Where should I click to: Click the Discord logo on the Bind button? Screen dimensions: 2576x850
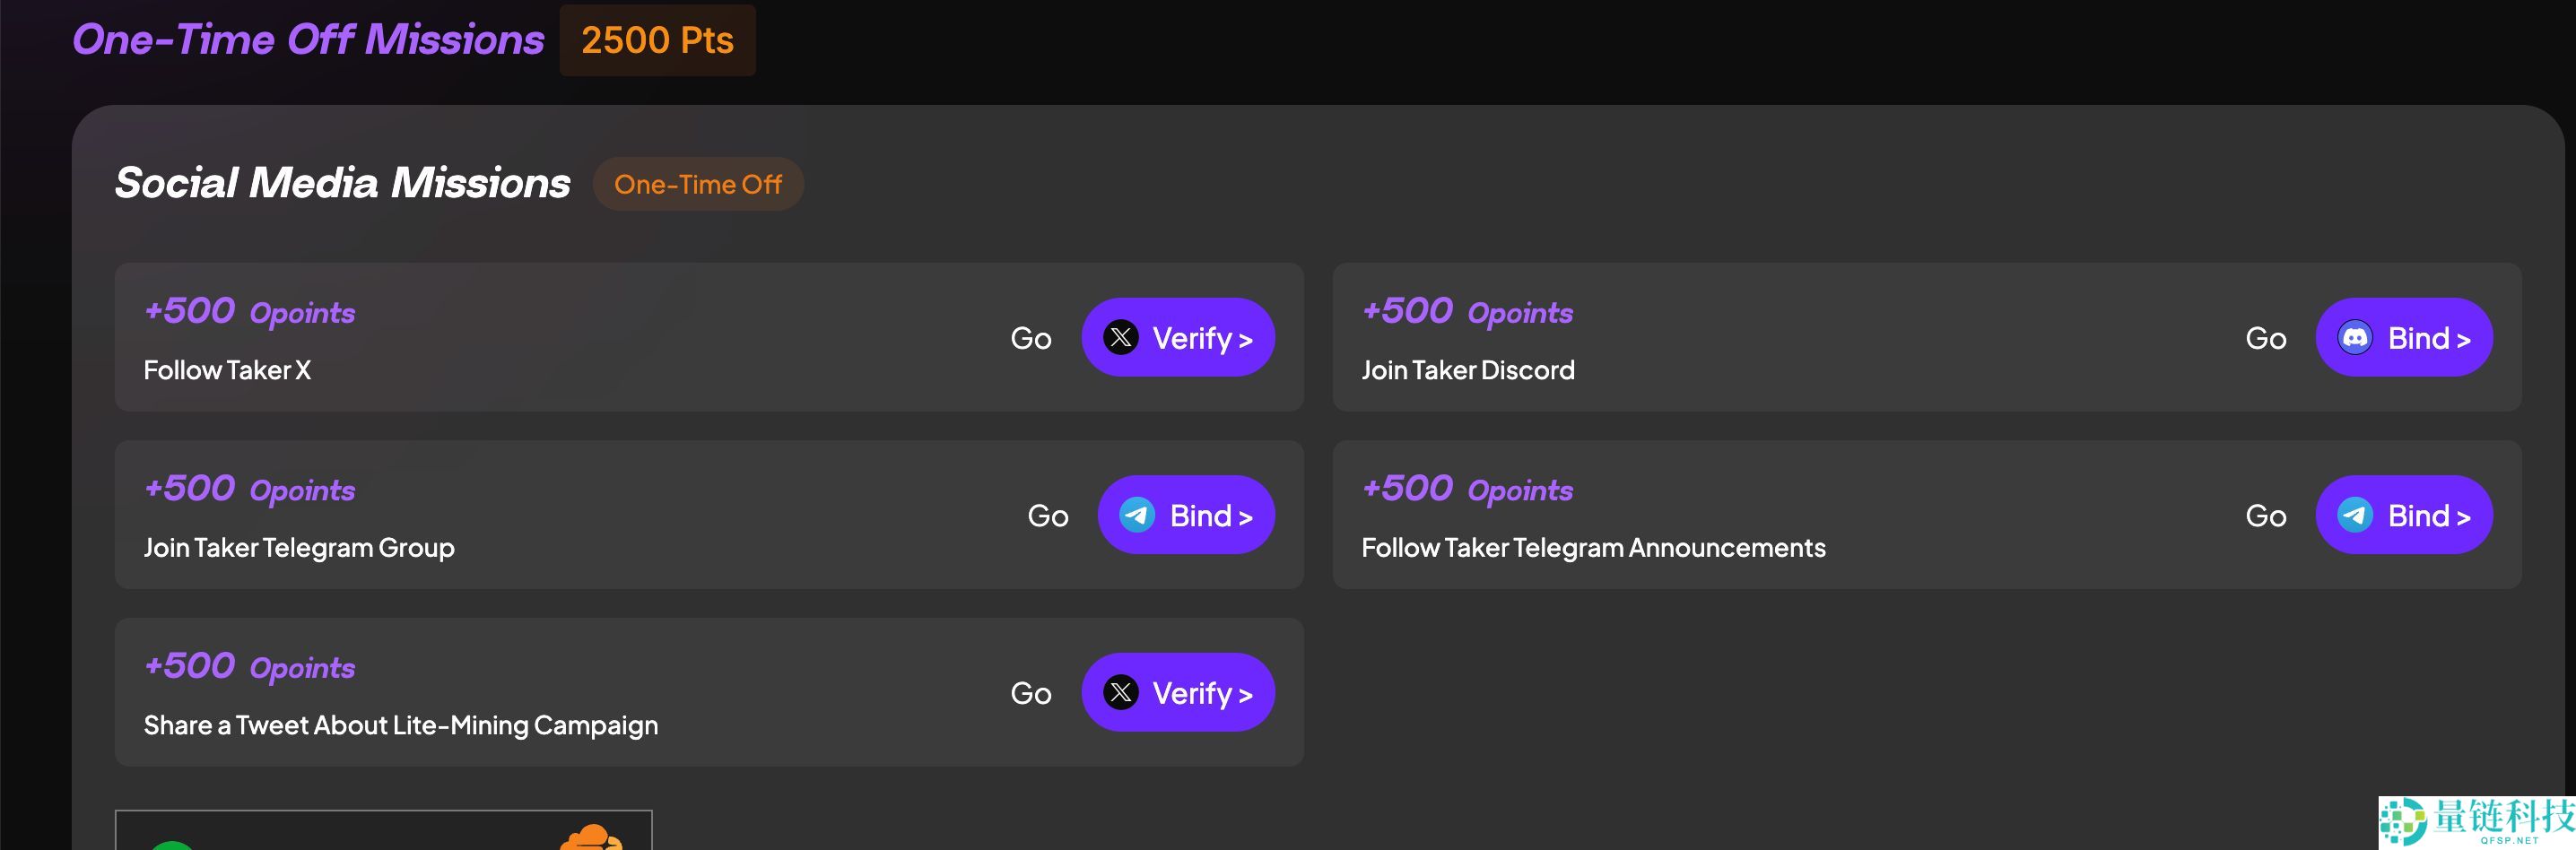point(2354,338)
